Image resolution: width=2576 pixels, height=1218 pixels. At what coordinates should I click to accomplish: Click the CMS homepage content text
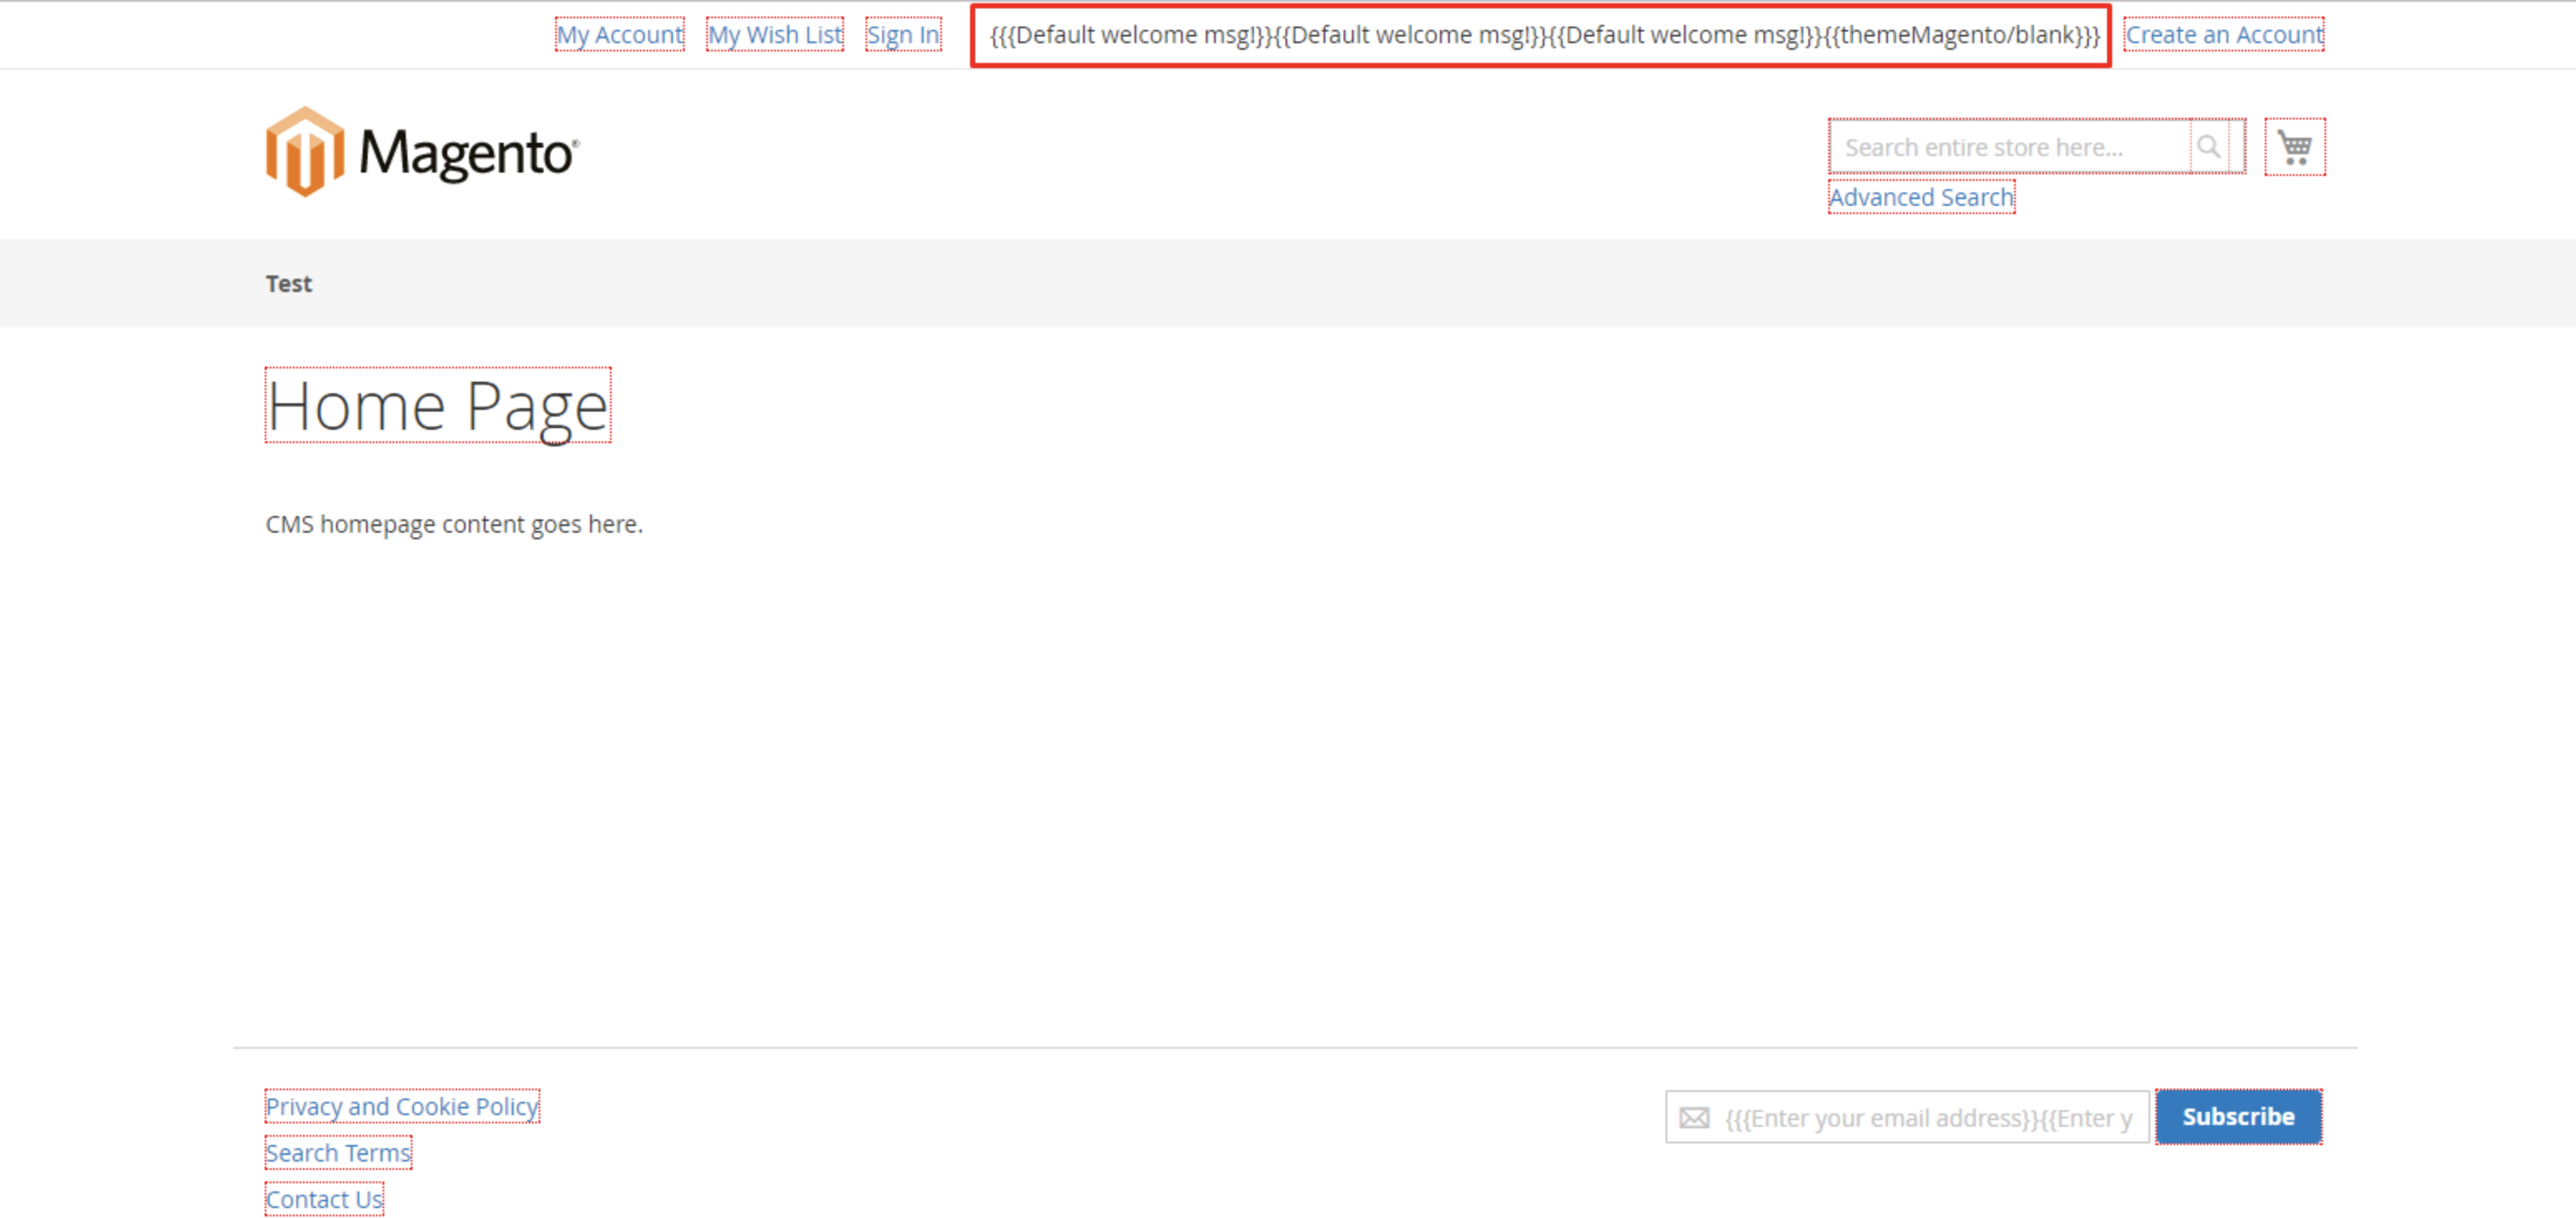453,524
